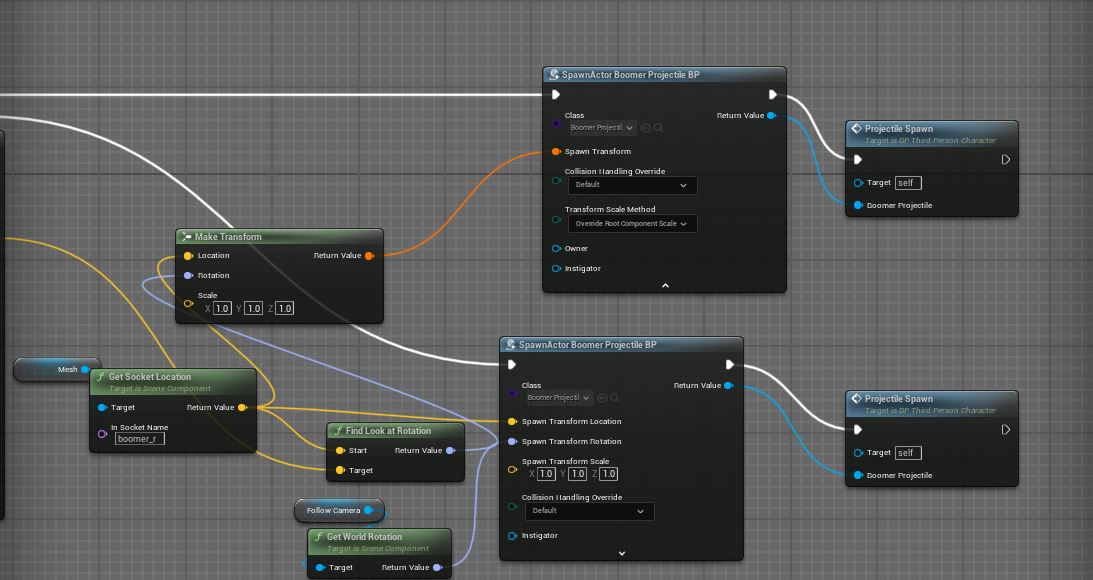Click browse magnifier icon in lower SpawnActor node
Image resolution: width=1093 pixels, height=580 pixels.
point(615,398)
